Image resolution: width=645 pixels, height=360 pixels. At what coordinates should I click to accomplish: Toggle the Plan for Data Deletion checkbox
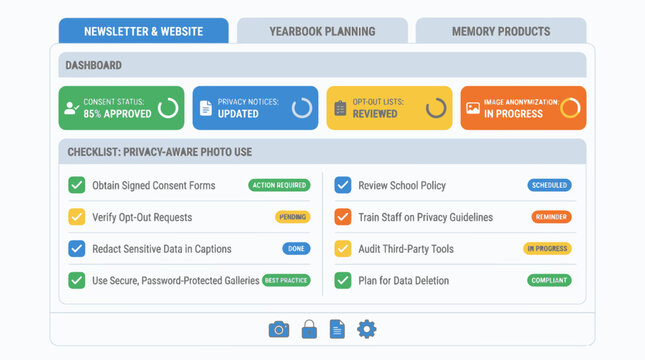click(x=343, y=280)
